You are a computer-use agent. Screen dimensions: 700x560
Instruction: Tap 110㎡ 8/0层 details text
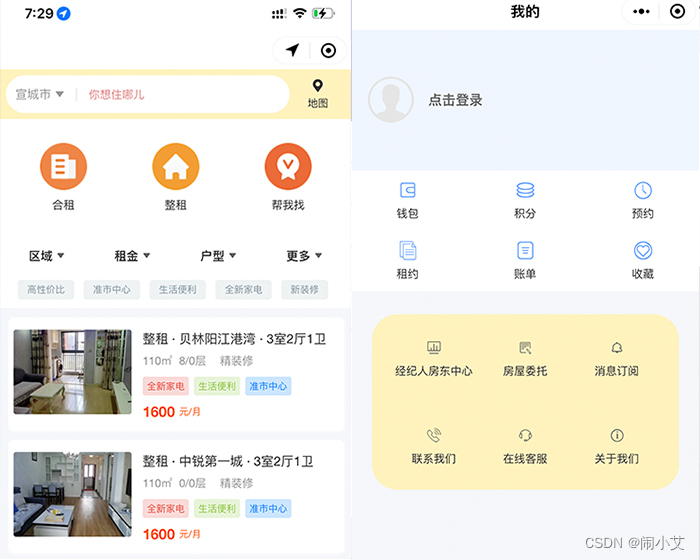(175, 361)
